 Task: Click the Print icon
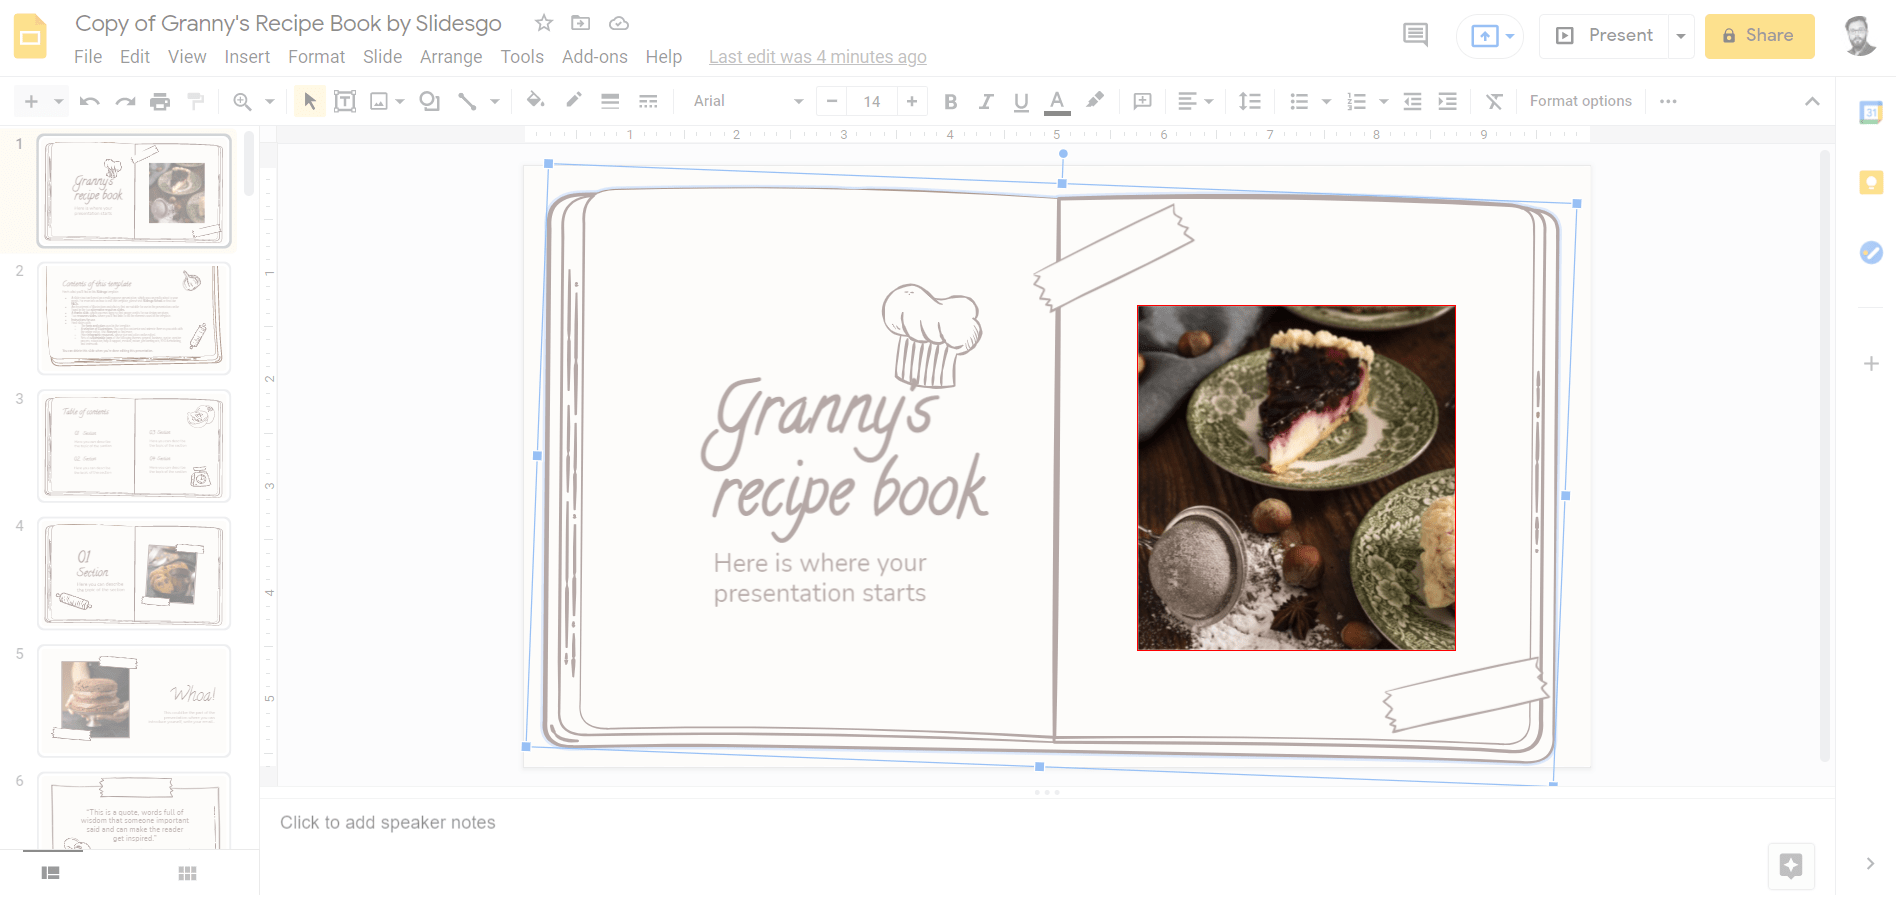pos(160,101)
